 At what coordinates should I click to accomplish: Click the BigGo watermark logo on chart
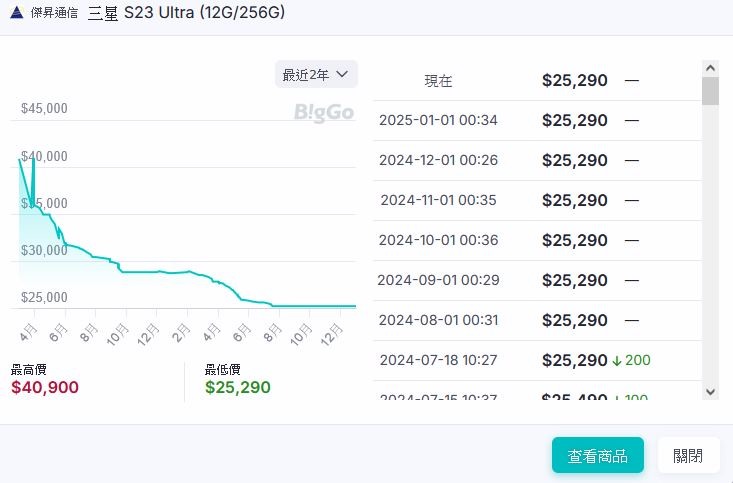click(x=324, y=113)
